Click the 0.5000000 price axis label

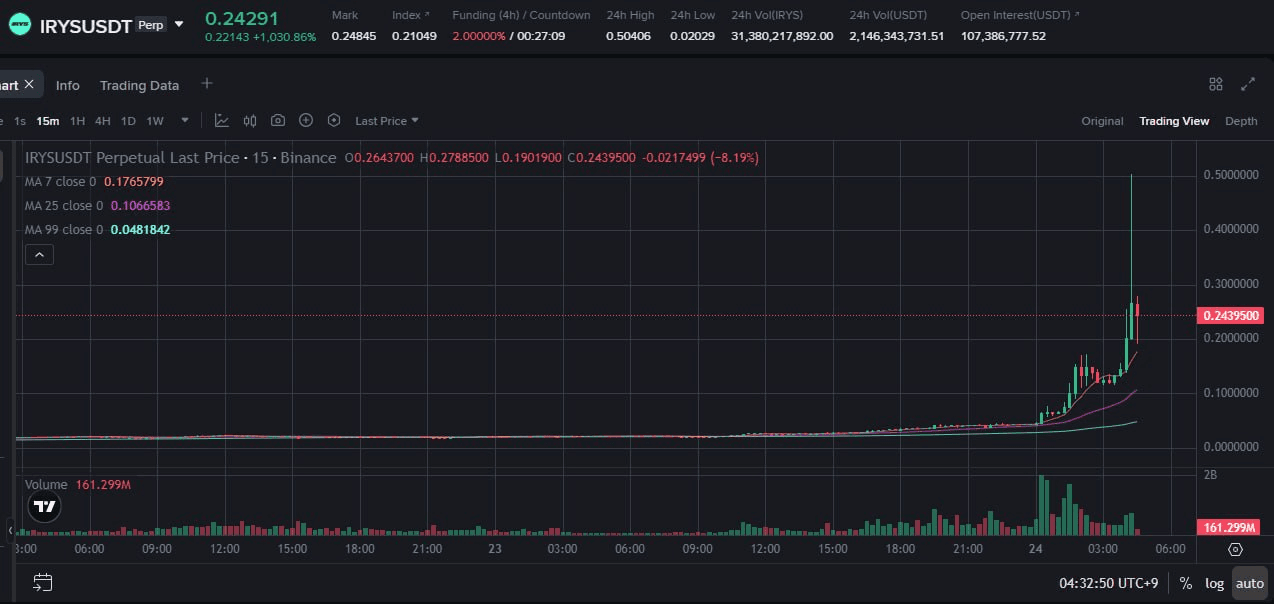click(x=1230, y=175)
